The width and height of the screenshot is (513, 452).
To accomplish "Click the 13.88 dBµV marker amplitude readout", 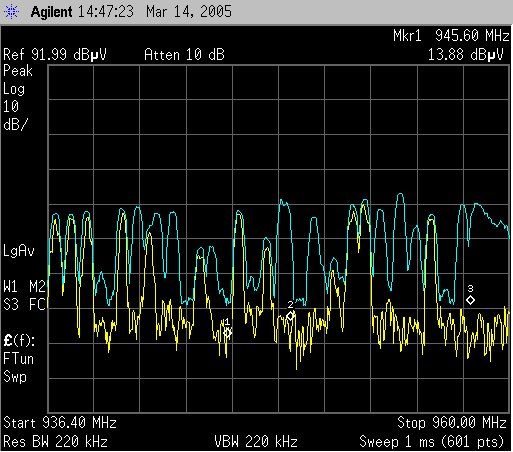I will point(465,55).
